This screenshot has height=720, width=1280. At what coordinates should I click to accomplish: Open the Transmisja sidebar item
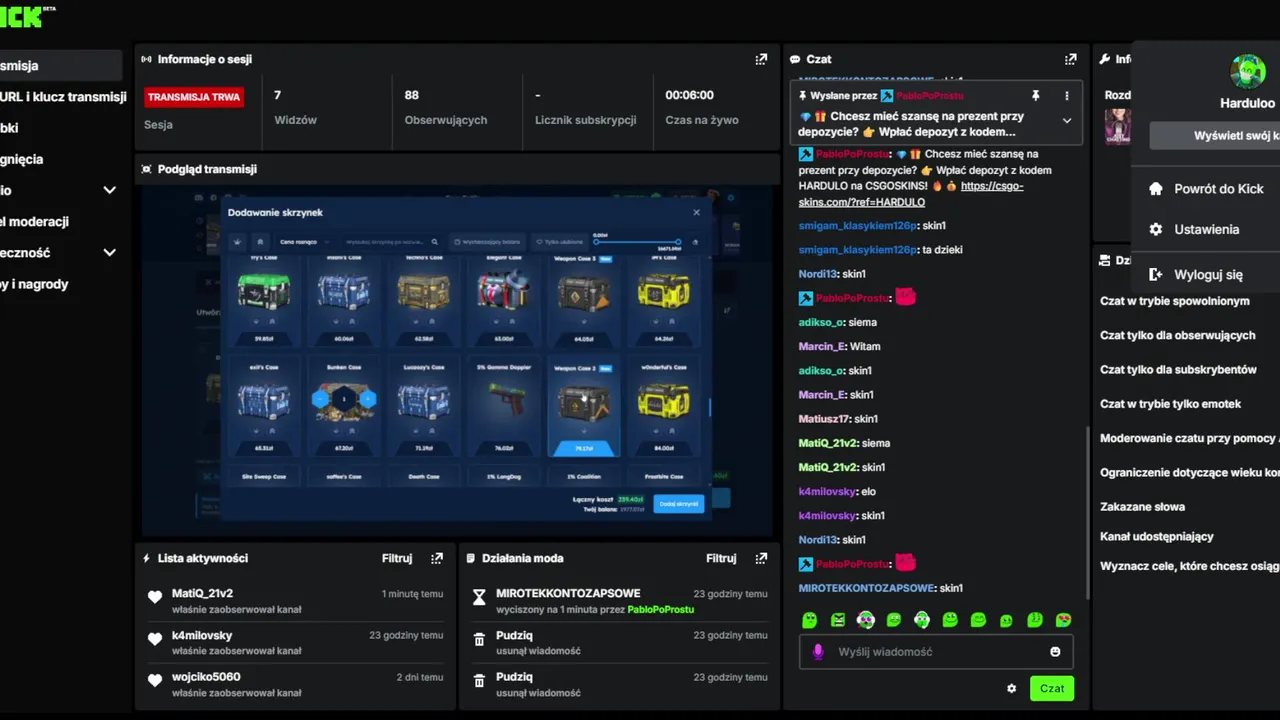[x=60, y=66]
